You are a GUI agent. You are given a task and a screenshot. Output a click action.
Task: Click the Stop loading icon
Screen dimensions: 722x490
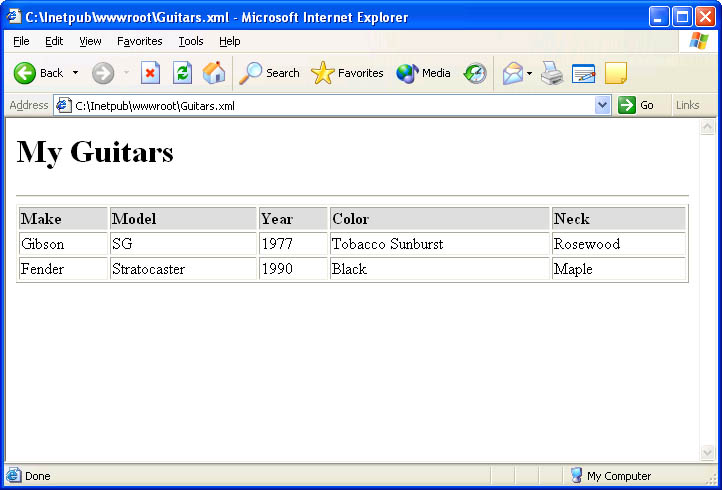[x=150, y=73]
